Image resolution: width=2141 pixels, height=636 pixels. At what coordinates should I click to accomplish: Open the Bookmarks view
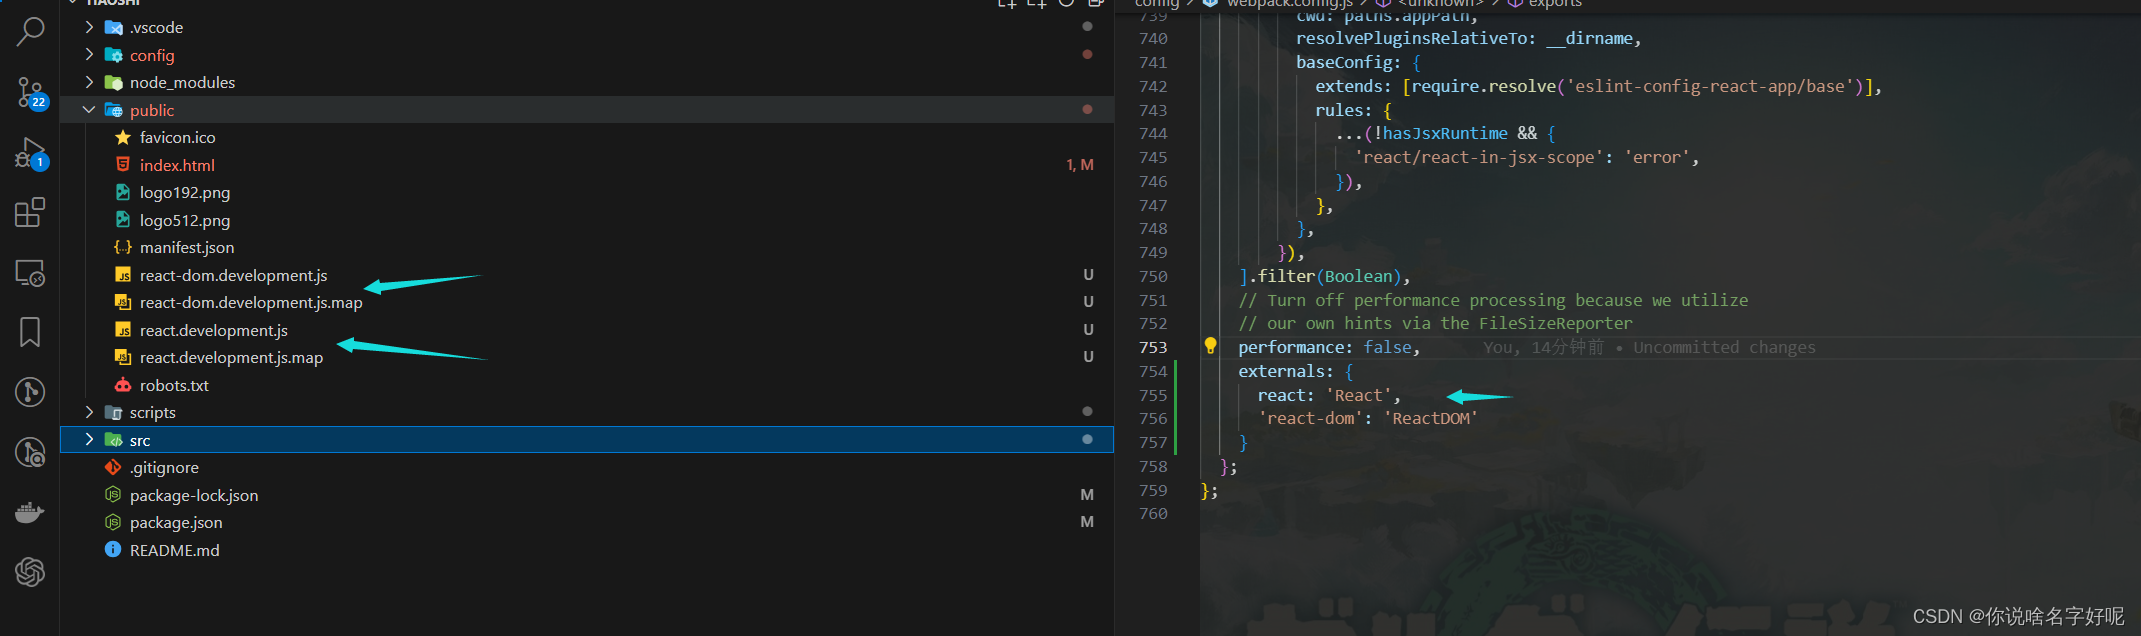click(x=30, y=332)
